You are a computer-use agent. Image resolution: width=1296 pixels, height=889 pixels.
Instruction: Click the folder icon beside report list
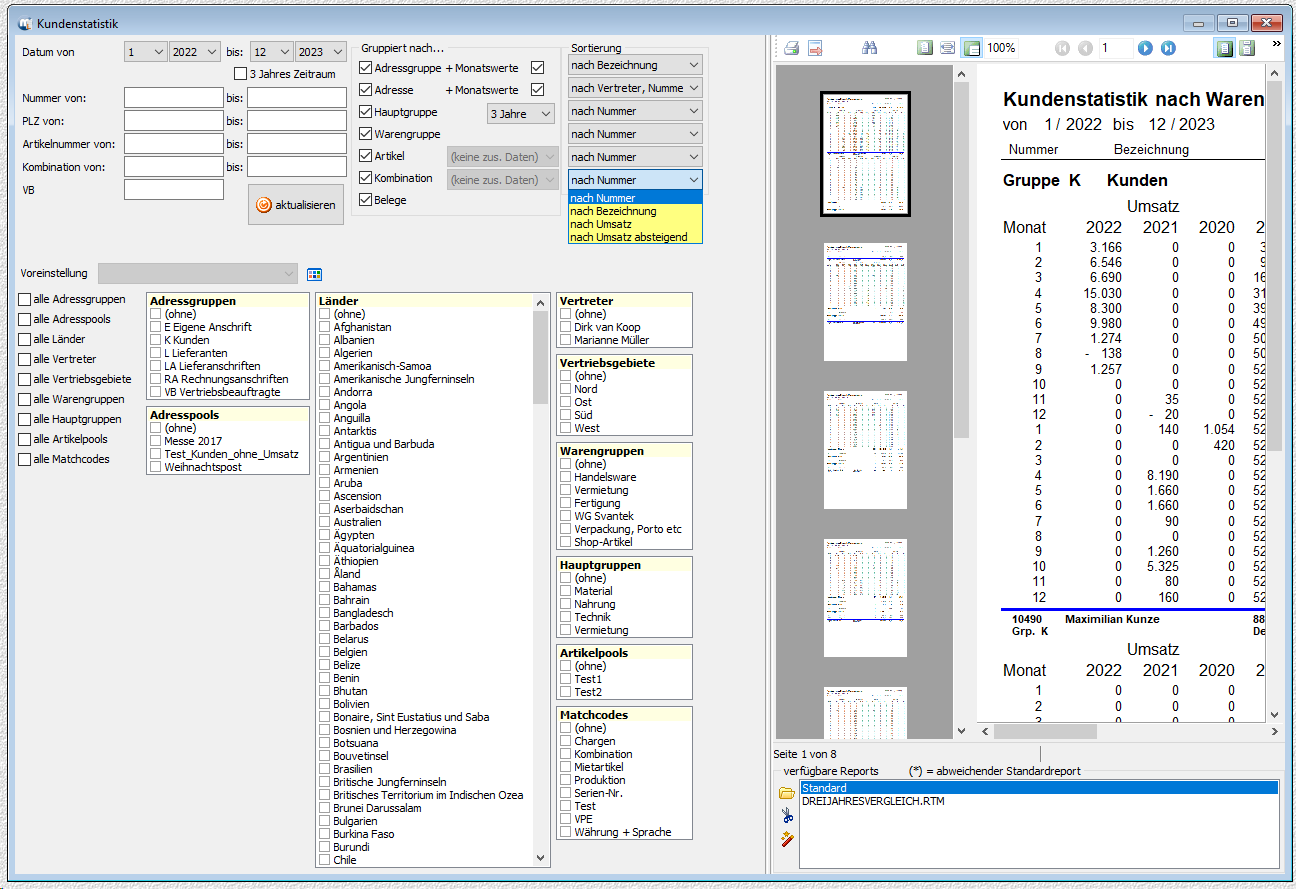tap(787, 793)
